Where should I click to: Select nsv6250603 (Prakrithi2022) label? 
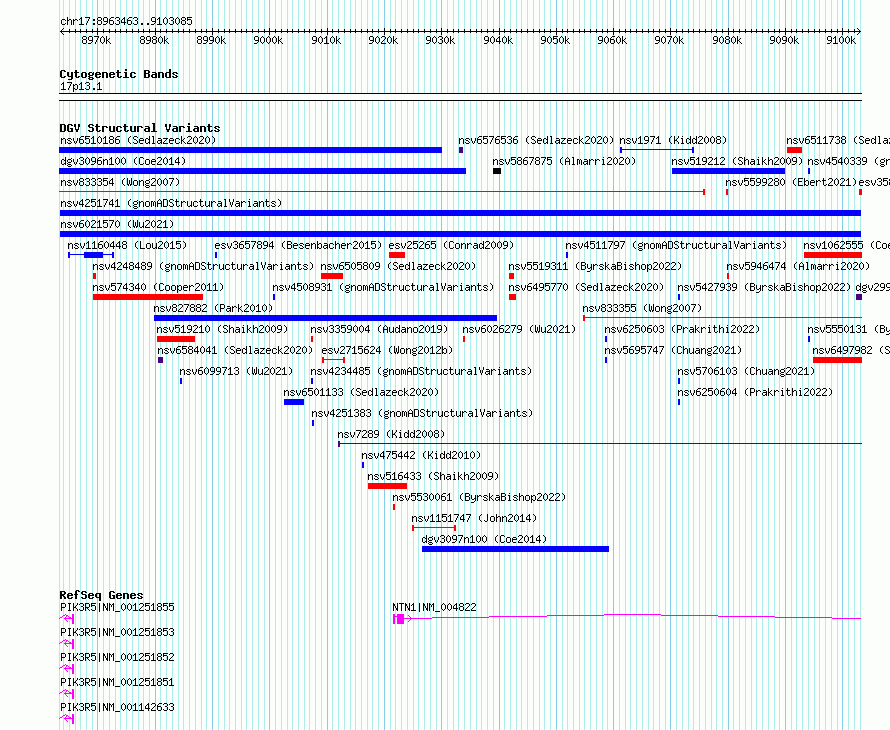pyautogui.click(x=682, y=329)
